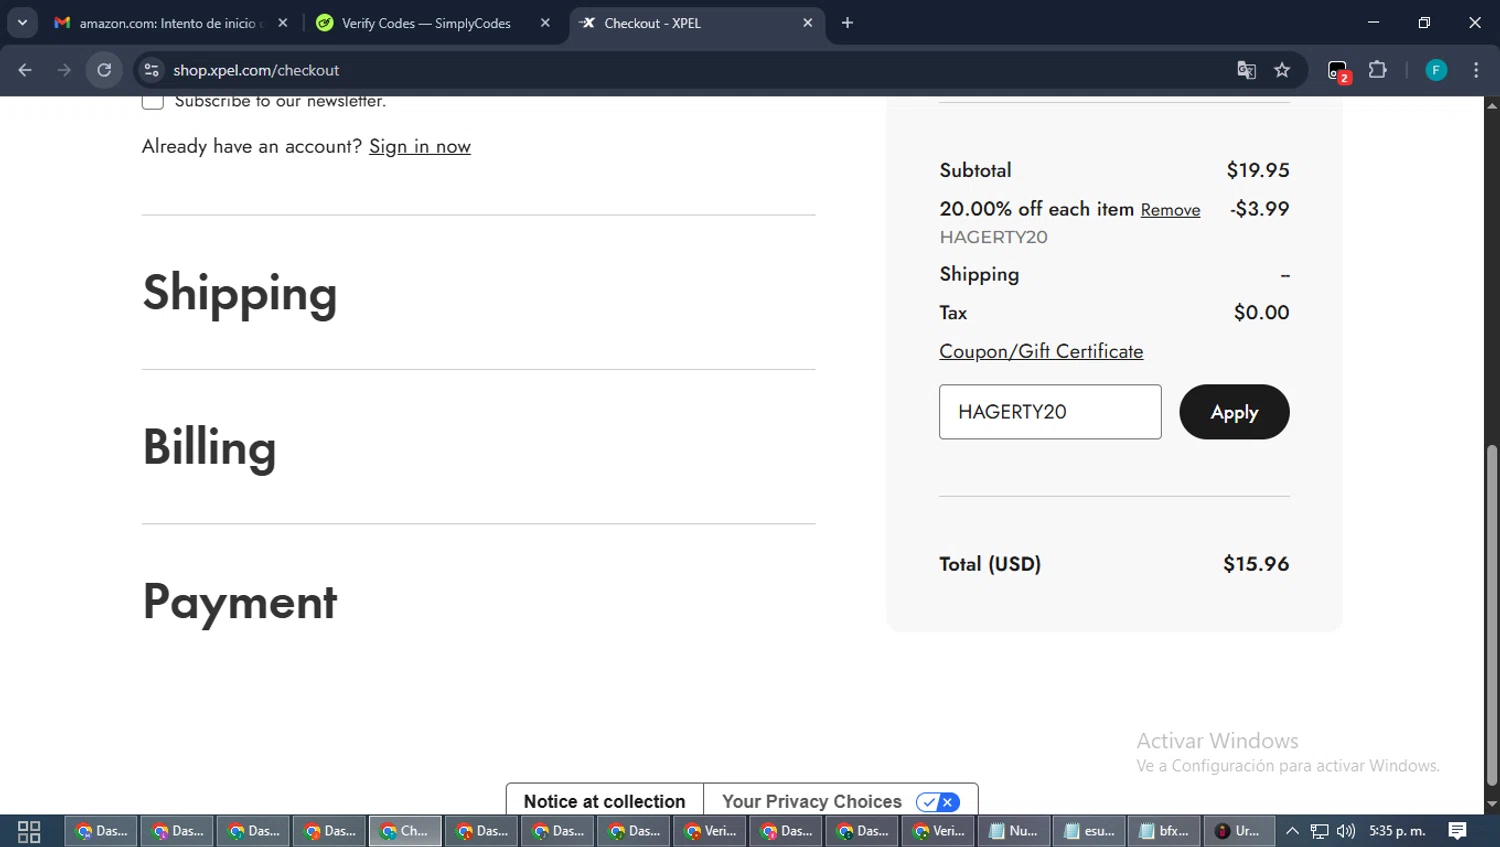Click the Total (USD) amount $15.96

1256,564
